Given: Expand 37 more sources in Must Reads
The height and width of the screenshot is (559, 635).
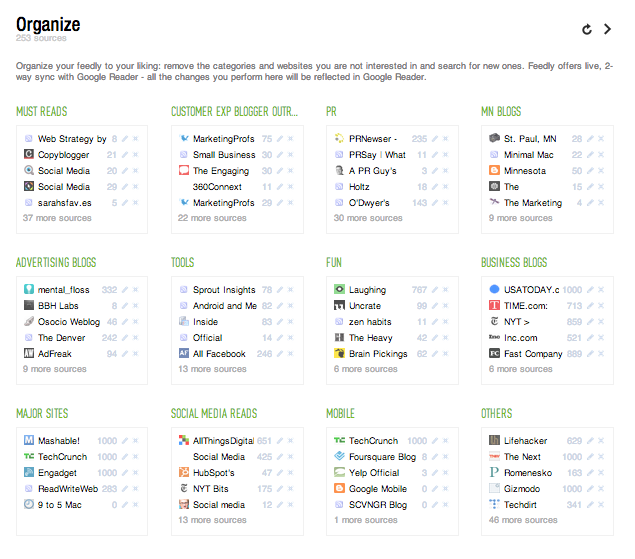Looking at the screenshot, I should (x=57, y=218).
